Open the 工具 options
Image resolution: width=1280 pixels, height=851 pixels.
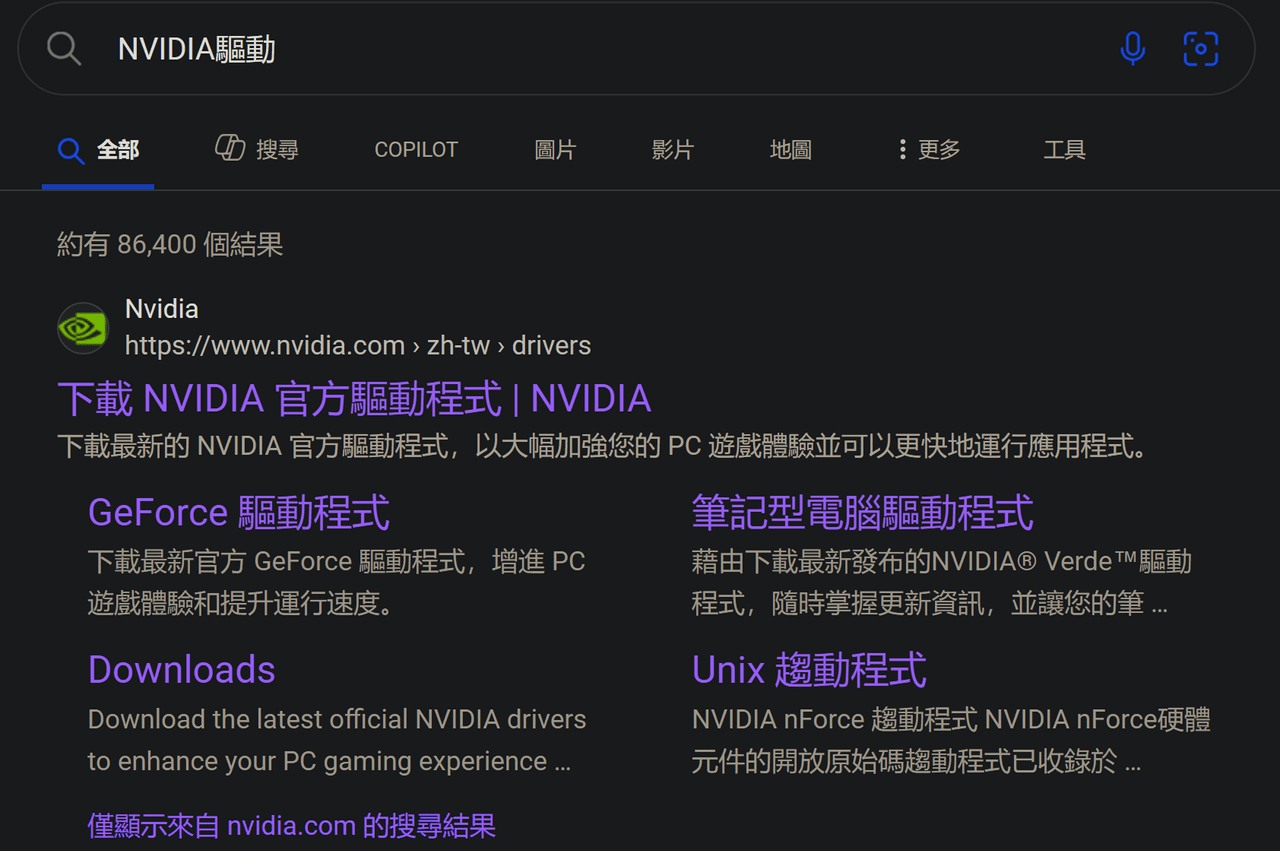pyautogui.click(x=1064, y=150)
